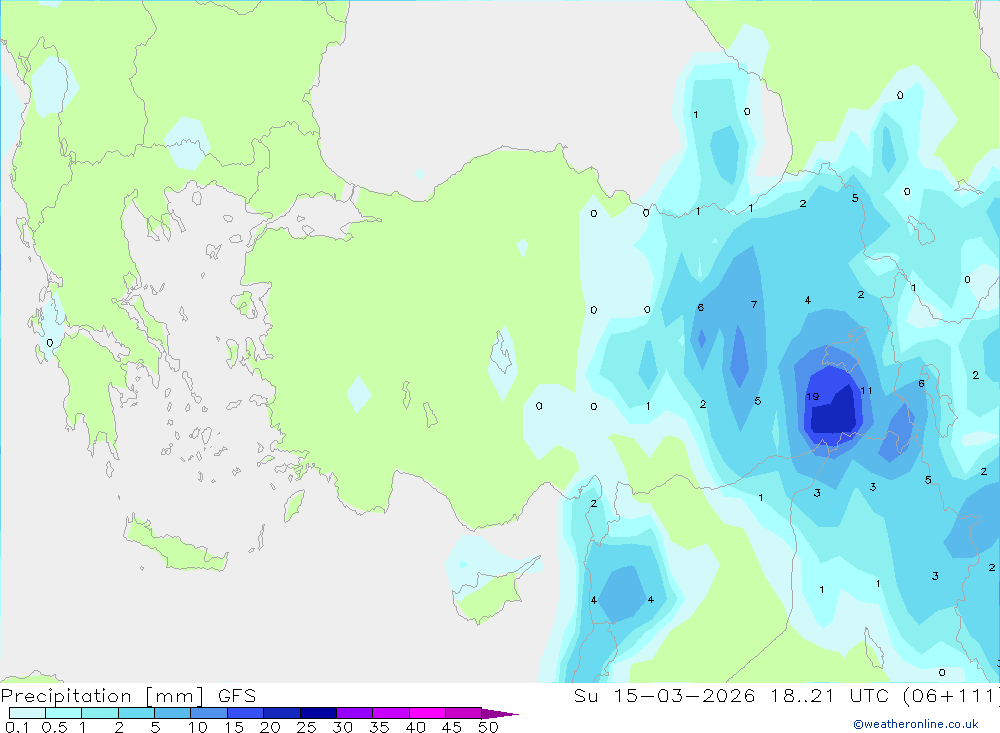Click the 0.1–0.5 mm legend color swatch
Screen dimensions: 1000x733
[x=27, y=713]
